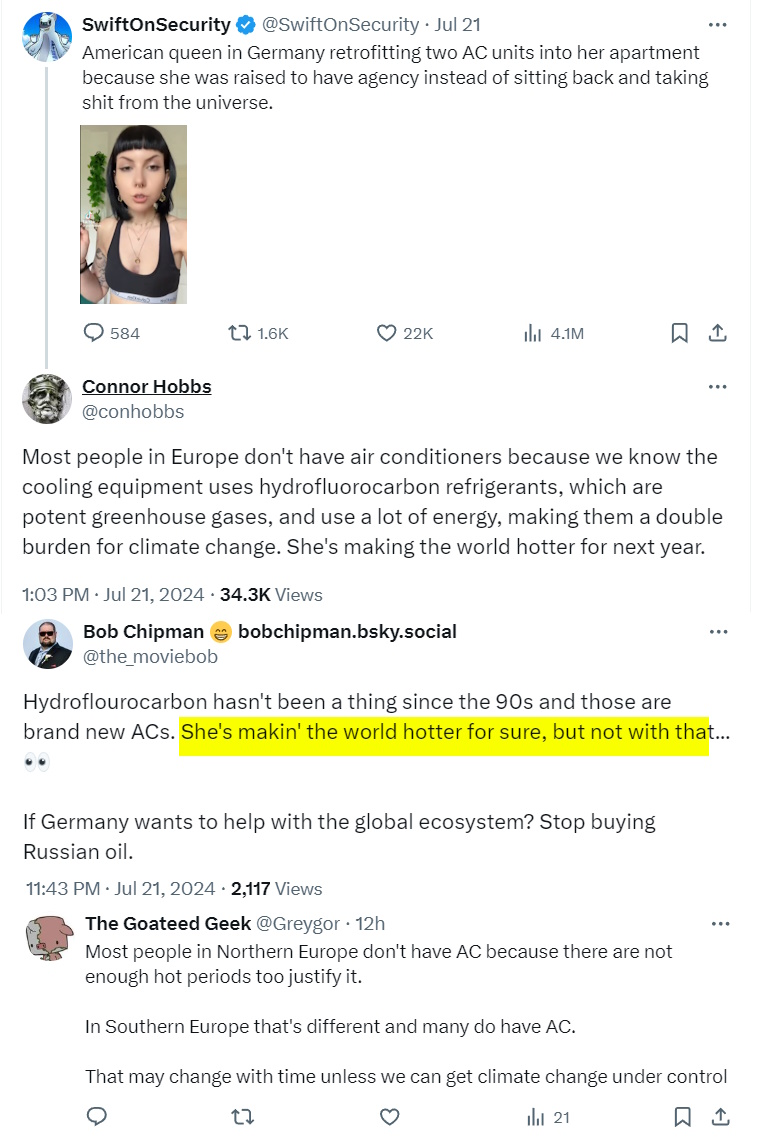Viewport: 759px width, 1144px height.
Task: Bookmark the SwiftOnSecurity tweet
Action: point(679,333)
